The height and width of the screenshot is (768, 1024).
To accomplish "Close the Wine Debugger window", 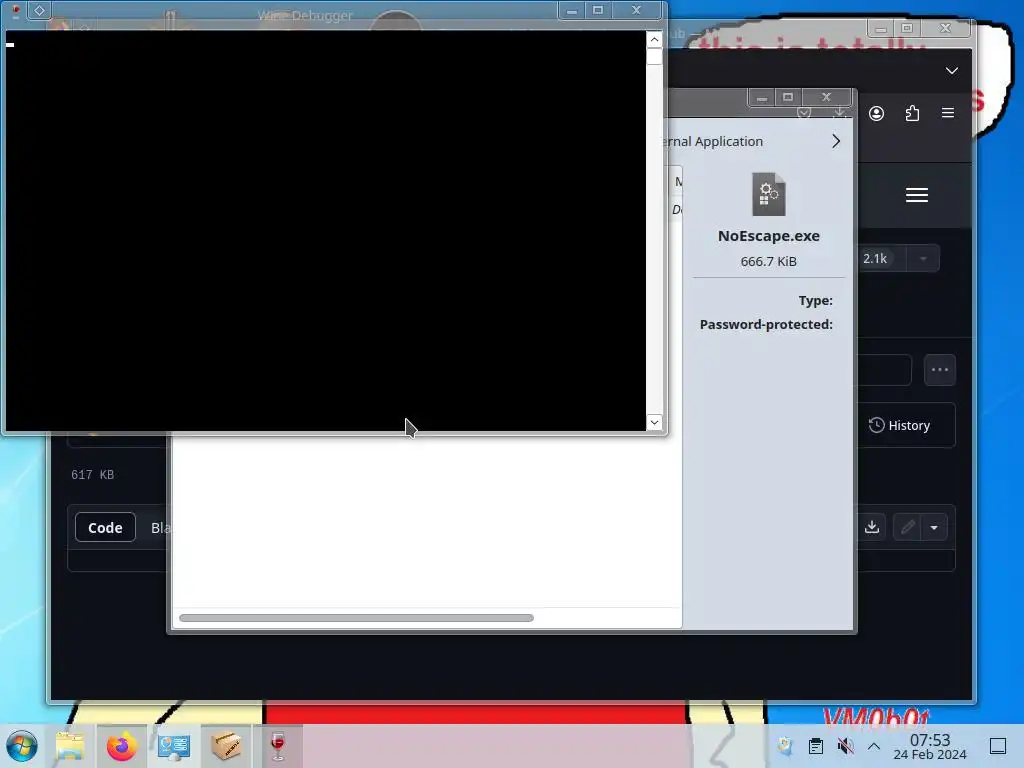I will point(636,10).
